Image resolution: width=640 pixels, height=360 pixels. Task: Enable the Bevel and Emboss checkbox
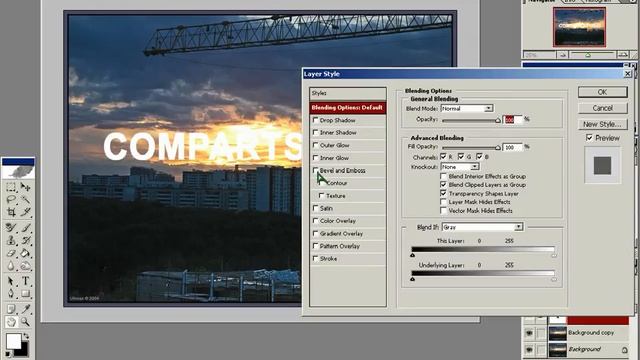pos(316,170)
